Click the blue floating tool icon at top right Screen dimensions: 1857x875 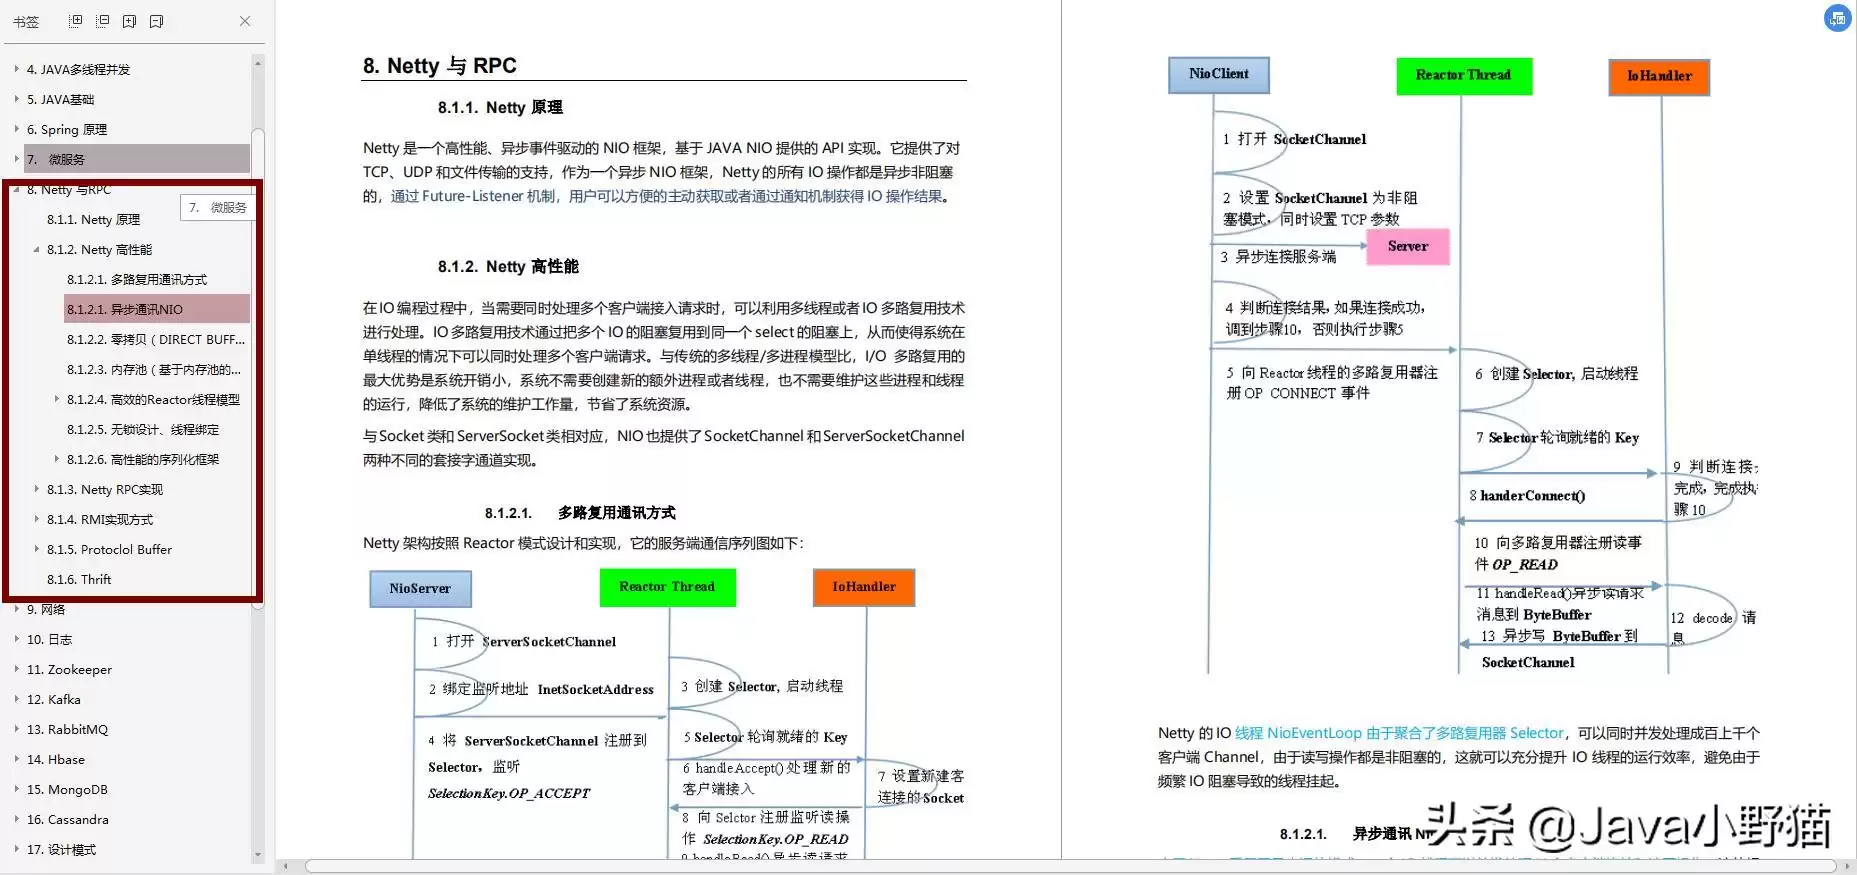pyautogui.click(x=1838, y=18)
